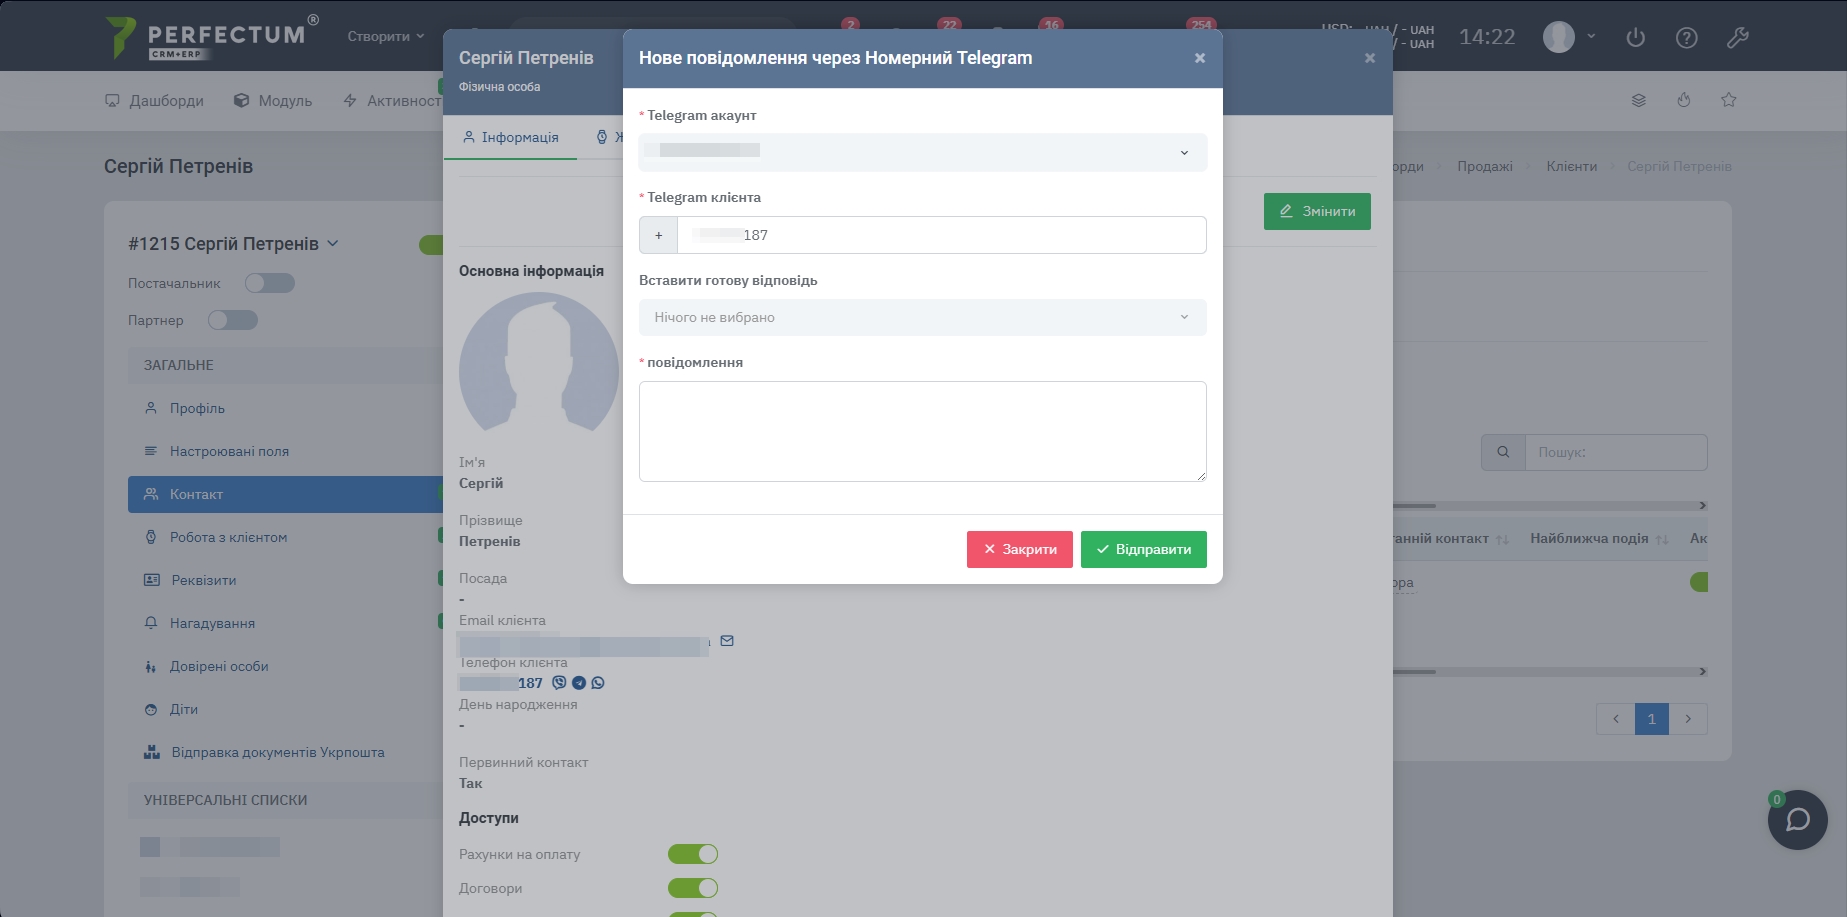The height and width of the screenshot is (917, 1847).
Task: Click Продажі breadcrumb link
Action: click(1485, 166)
